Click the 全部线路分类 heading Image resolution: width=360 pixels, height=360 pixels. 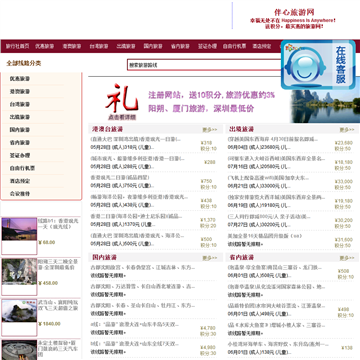(24, 63)
